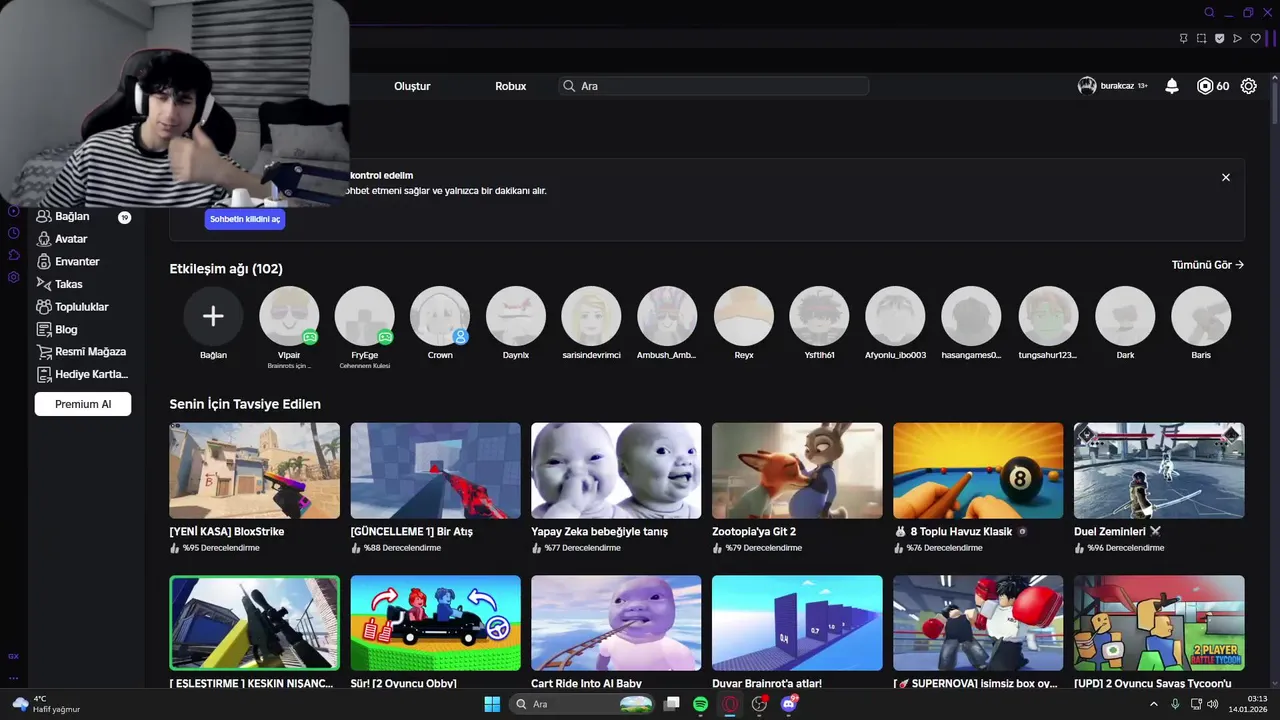Show hidden system tray icons
1280x720 pixels.
(1154, 704)
